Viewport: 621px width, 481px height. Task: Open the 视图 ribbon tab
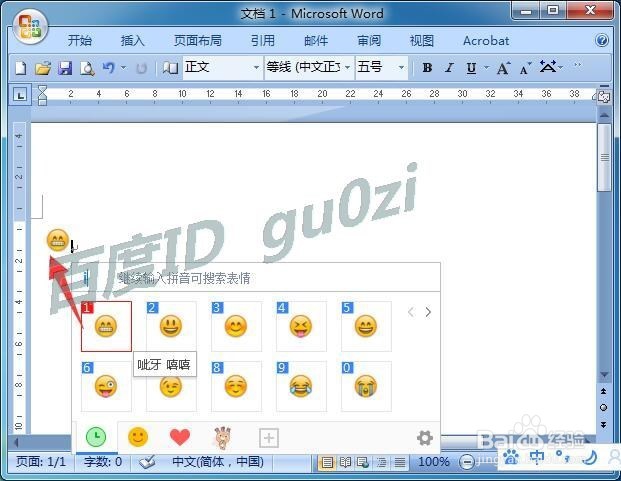coord(421,40)
